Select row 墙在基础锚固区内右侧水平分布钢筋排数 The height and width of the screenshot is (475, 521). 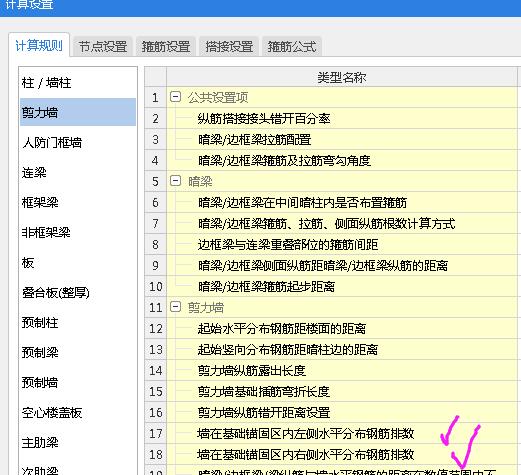342,454
